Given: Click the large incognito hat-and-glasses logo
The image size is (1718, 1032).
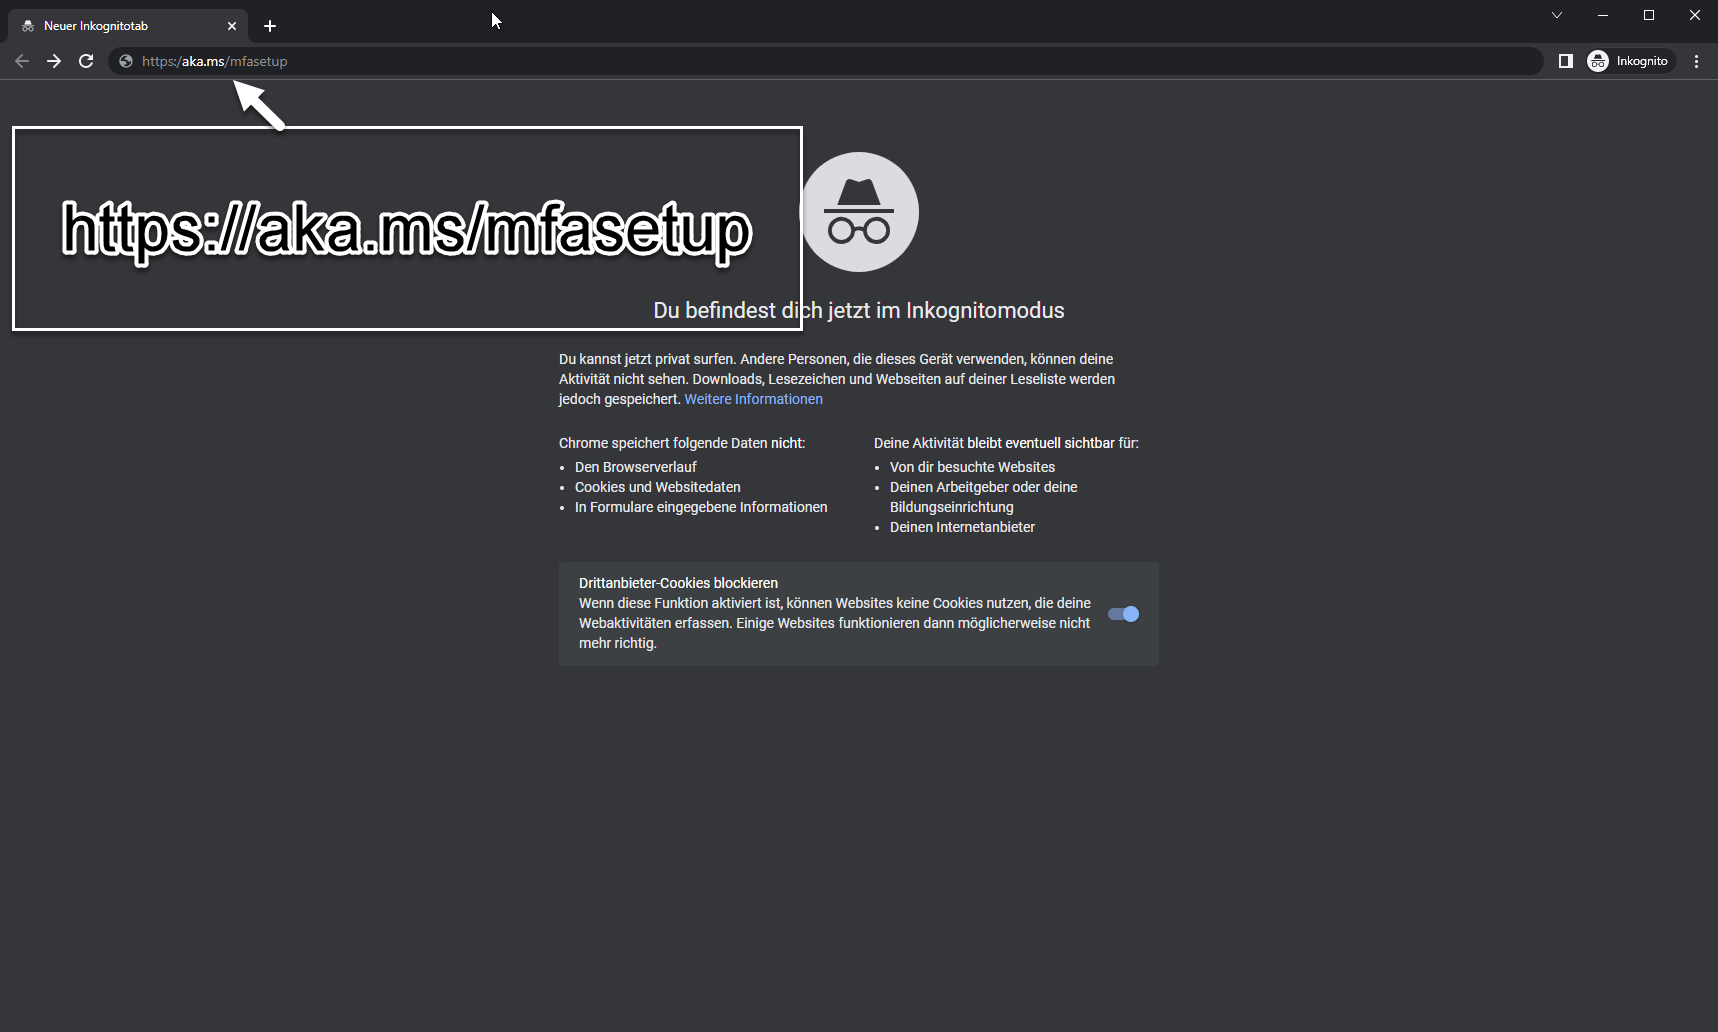Looking at the screenshot, I should 860,212.
